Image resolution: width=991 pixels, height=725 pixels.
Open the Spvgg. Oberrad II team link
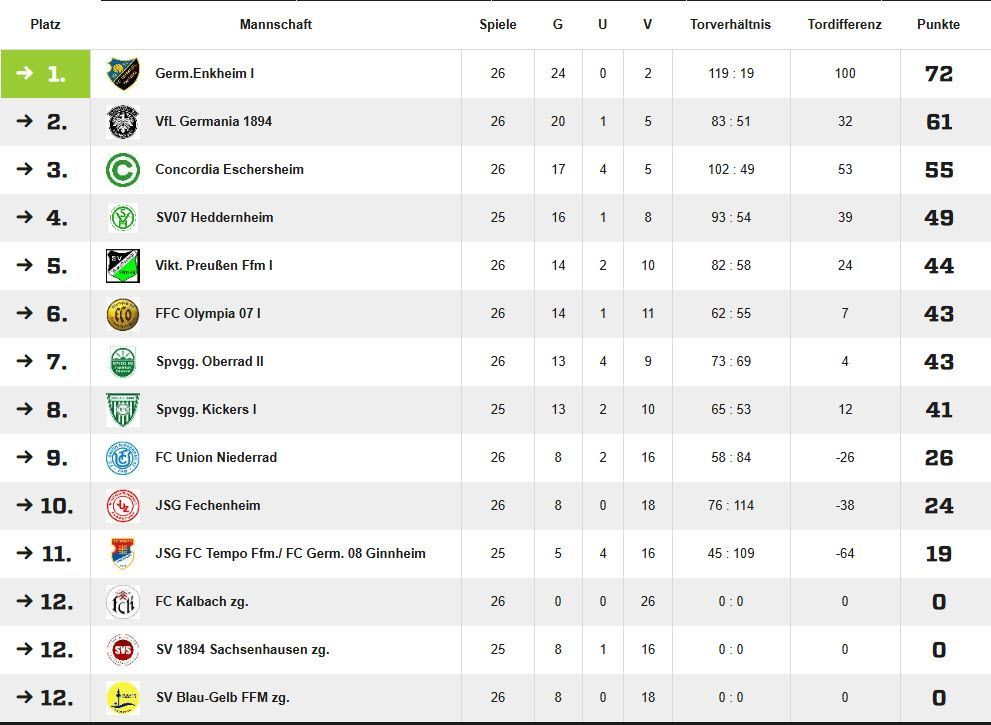pyautogui.click(x=209, y=361)
